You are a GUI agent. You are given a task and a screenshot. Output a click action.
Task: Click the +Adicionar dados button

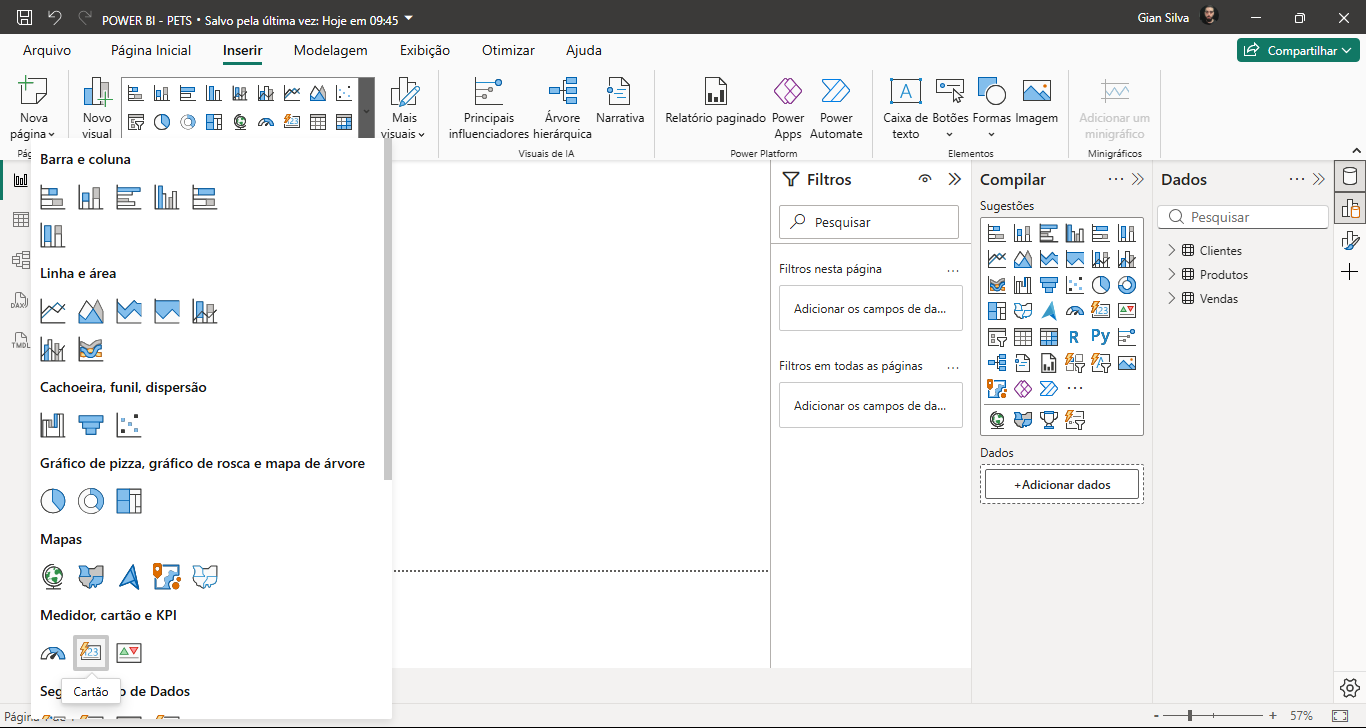click(1062, 484)
